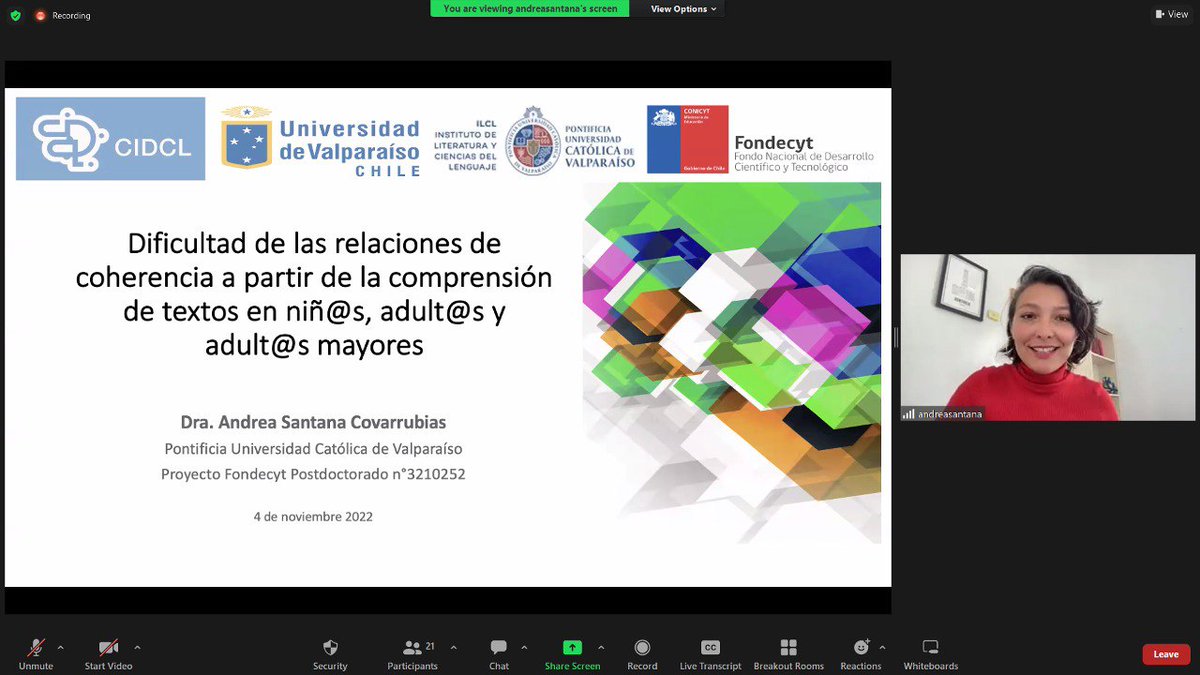Expand the arrow next to Chat

(524, 647)
